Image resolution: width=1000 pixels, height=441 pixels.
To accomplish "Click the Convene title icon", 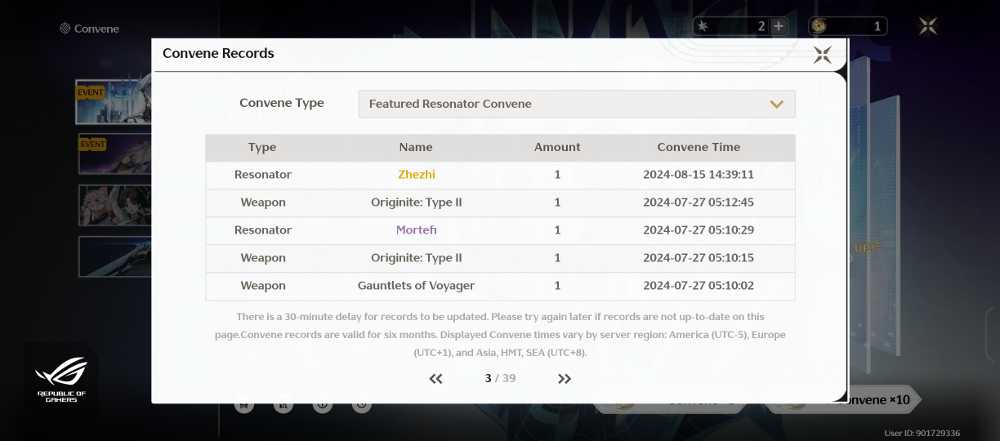I will [x=64, y=28].
